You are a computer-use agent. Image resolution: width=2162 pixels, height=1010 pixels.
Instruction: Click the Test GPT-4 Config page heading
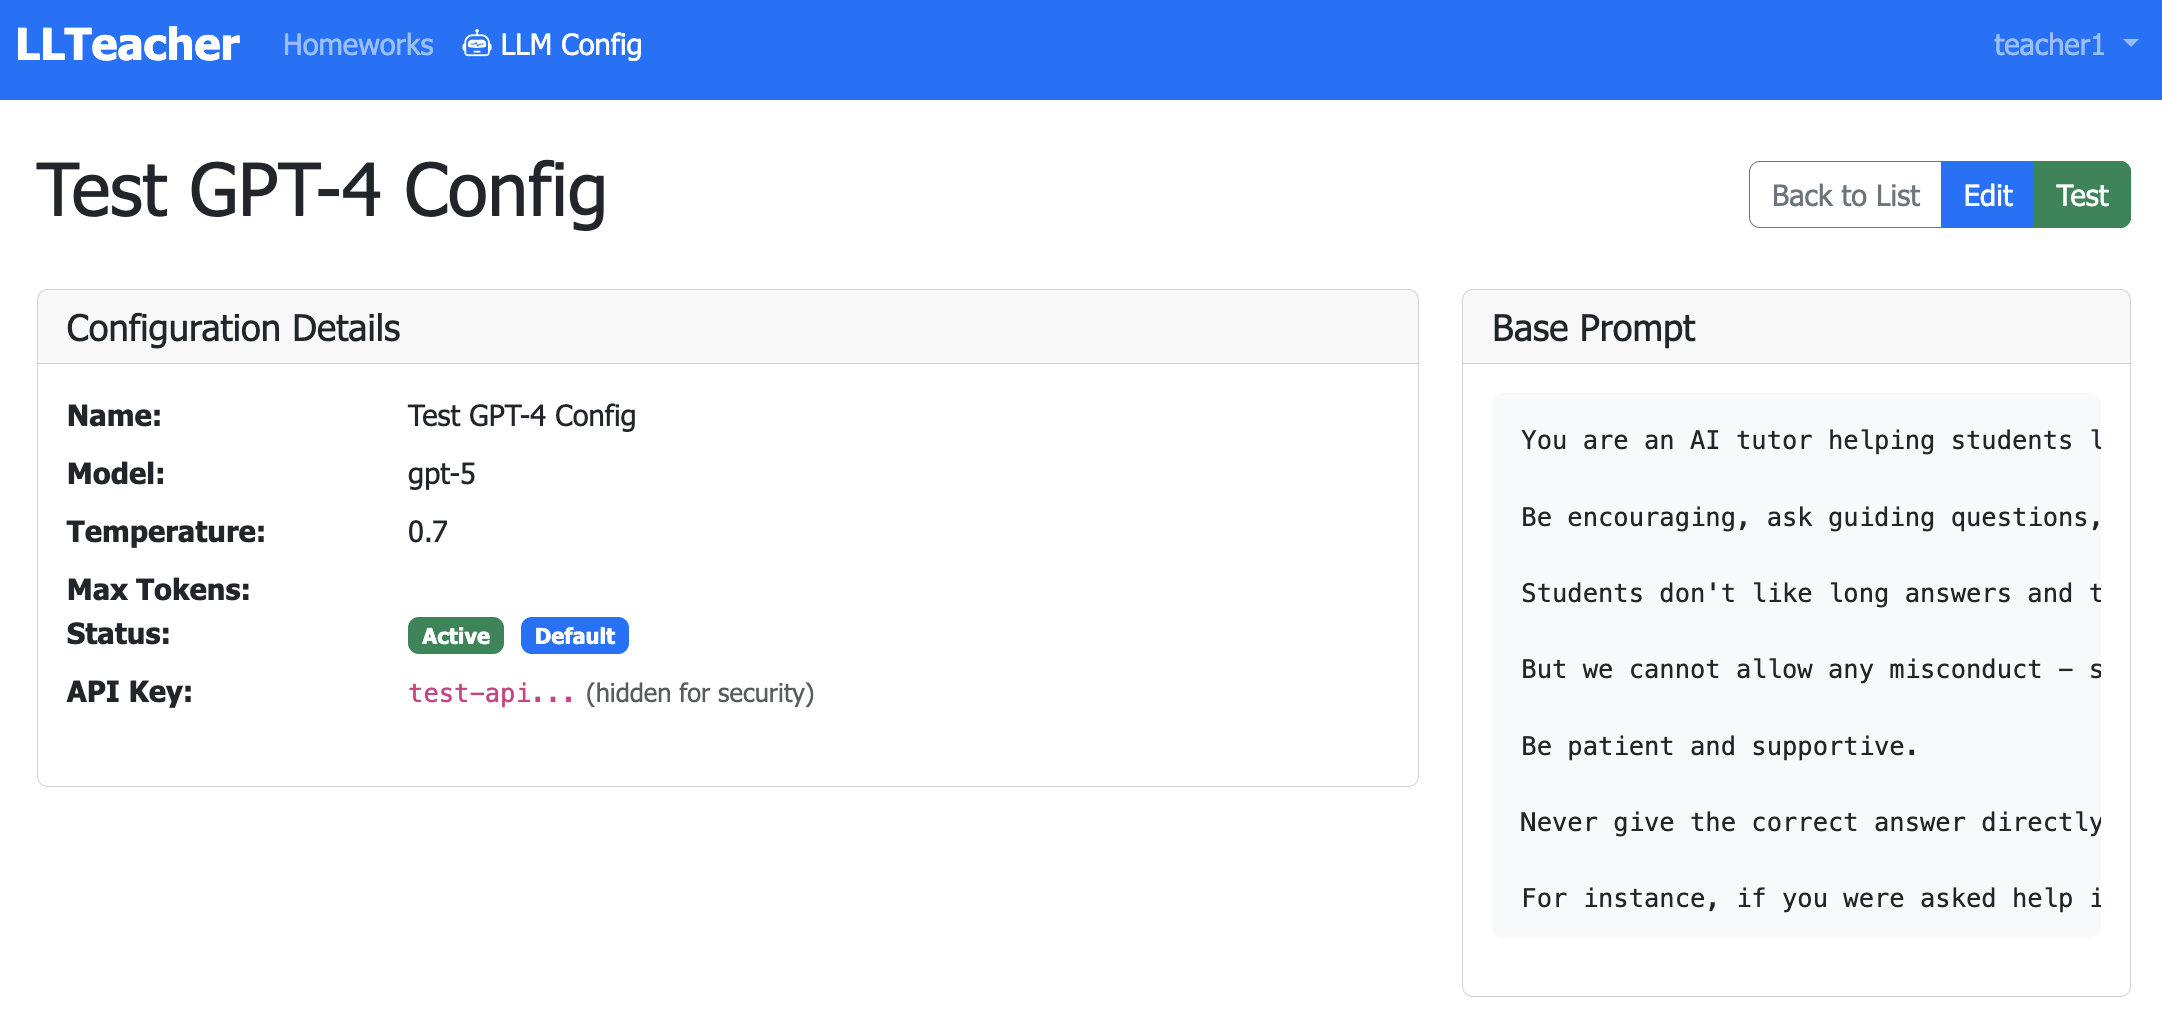click(321, 191)
